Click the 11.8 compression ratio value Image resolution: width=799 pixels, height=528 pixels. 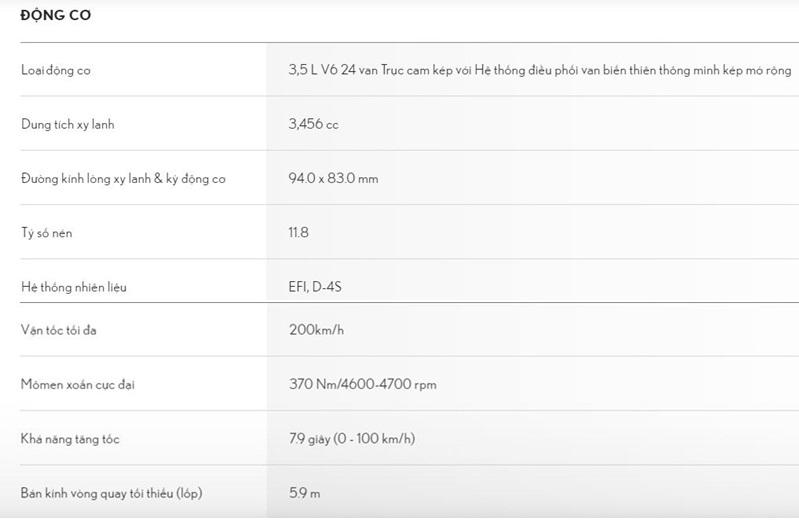pos(299,232)
